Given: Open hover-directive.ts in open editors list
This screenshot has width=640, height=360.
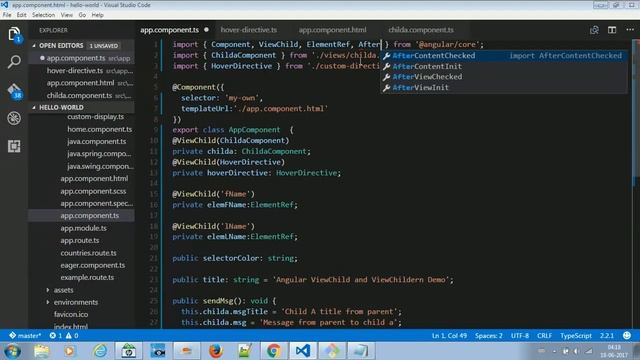Looking at the screenshot, I should [81, 71].
